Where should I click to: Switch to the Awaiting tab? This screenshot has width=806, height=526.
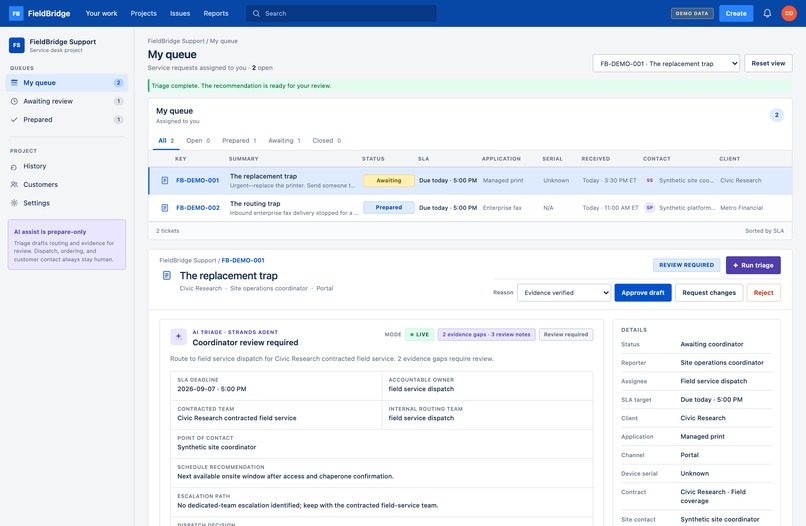284,140
